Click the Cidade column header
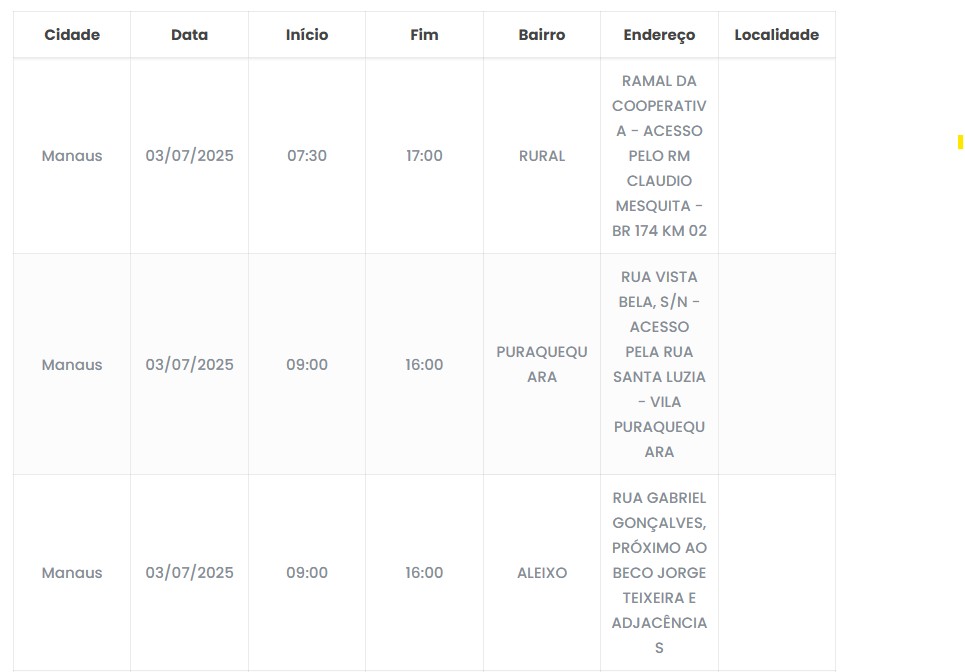This screenshot has height=672, width=965. click(72, 35)
